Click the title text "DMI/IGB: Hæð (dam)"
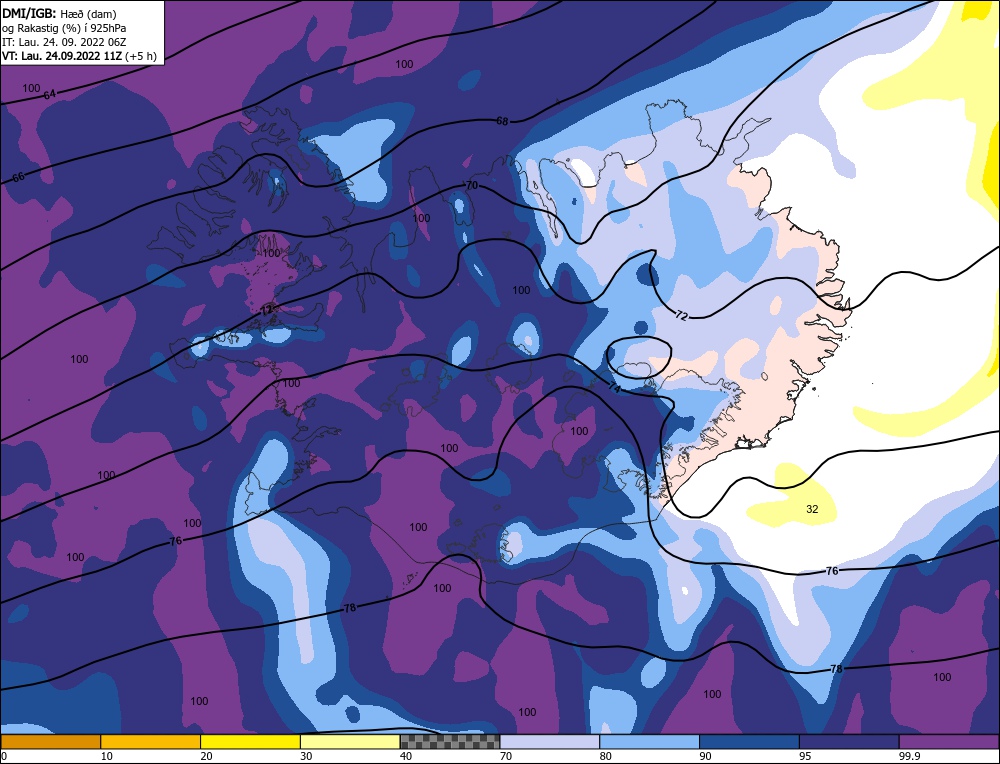 pos(59,13)
